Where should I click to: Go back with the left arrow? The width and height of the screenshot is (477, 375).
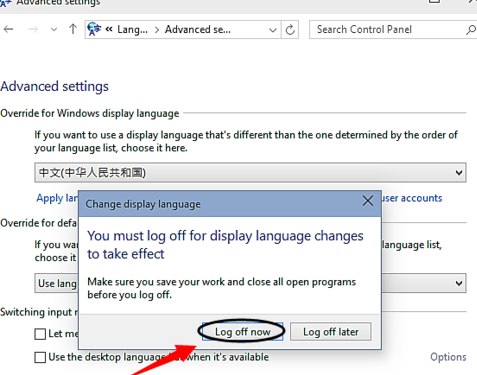(x=8, y=30)
